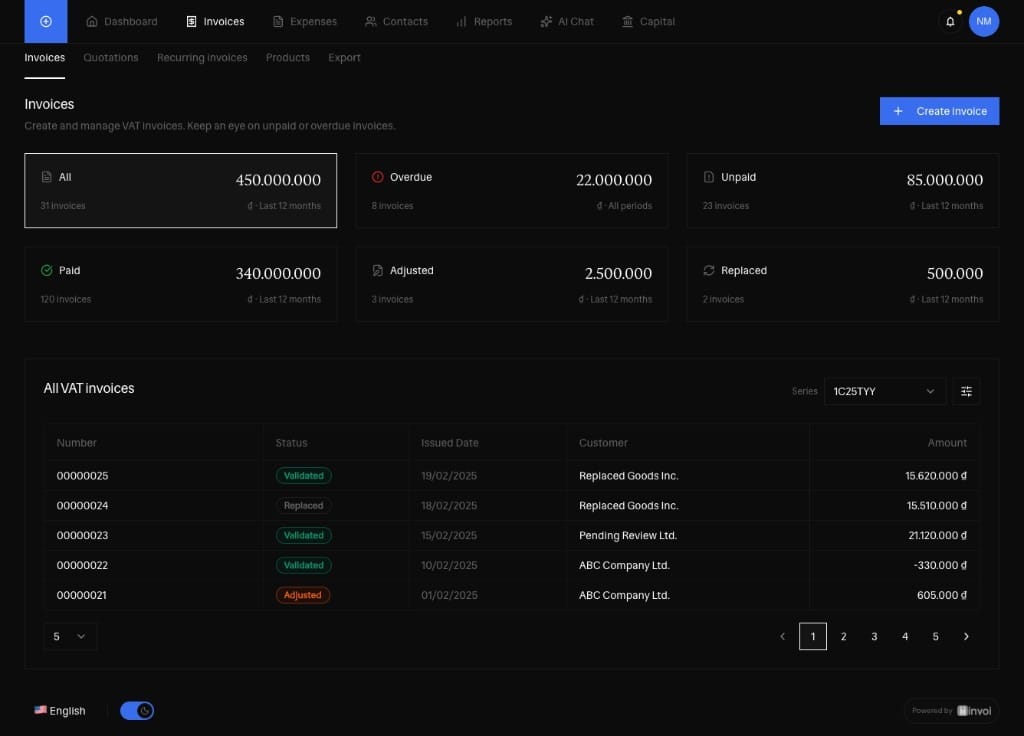1024x736 pixels.
Task: Open Capital bank icon
Action: point(628,22)
